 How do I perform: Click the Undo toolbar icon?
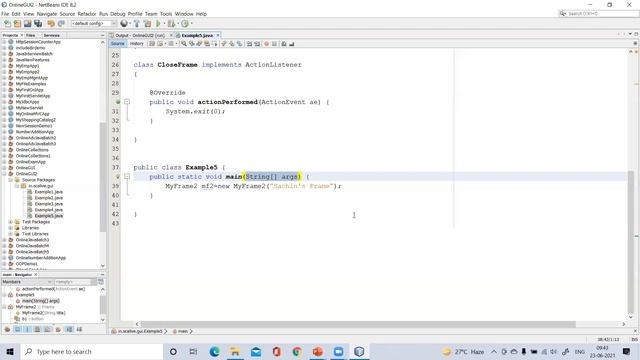[51, 24]
